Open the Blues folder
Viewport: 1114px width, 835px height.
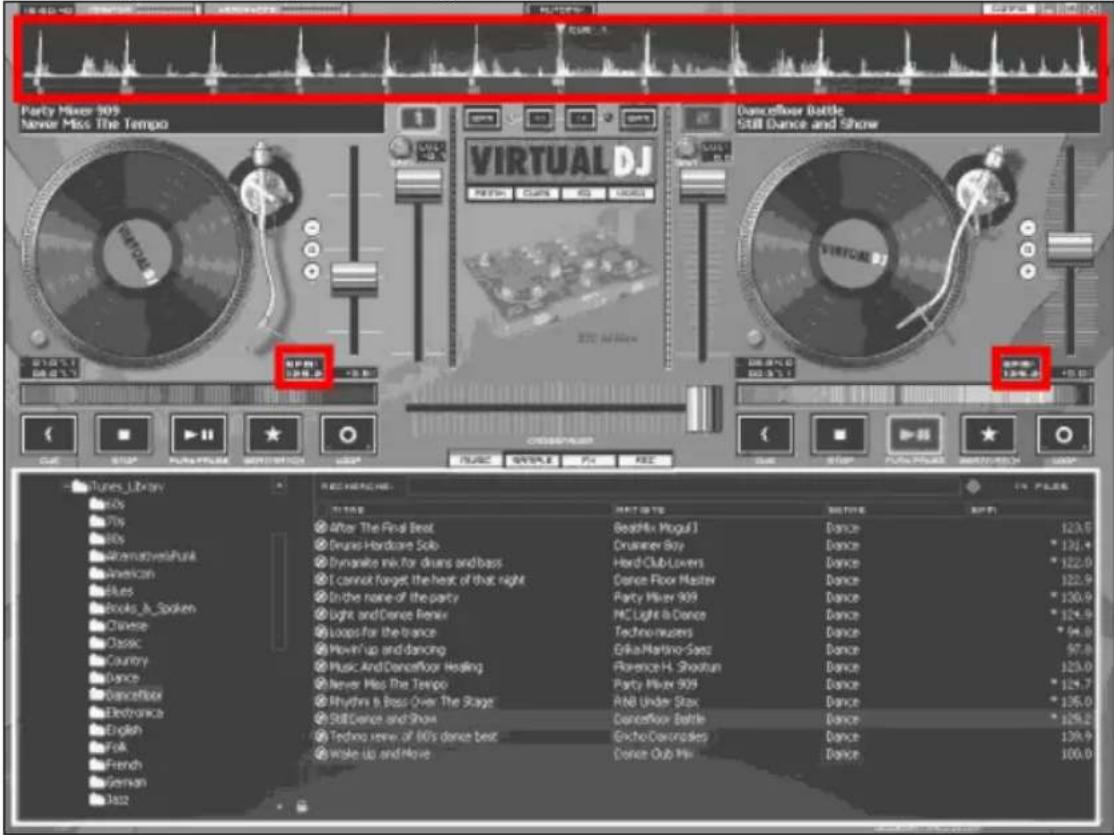click(112, 591)
